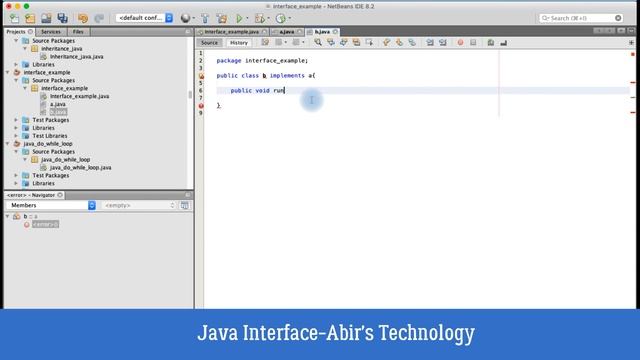Image resolution: width=640 pixels, height=360 pixels.
Task: Expand Test Libraries node
Action: [x=16, y=136]
